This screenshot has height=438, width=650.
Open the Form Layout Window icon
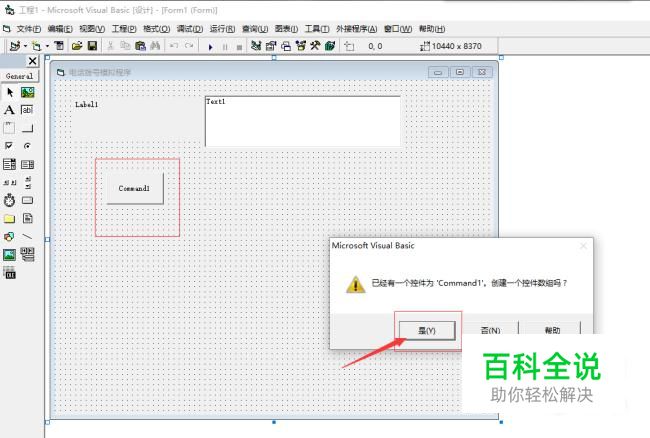point(286,46)
